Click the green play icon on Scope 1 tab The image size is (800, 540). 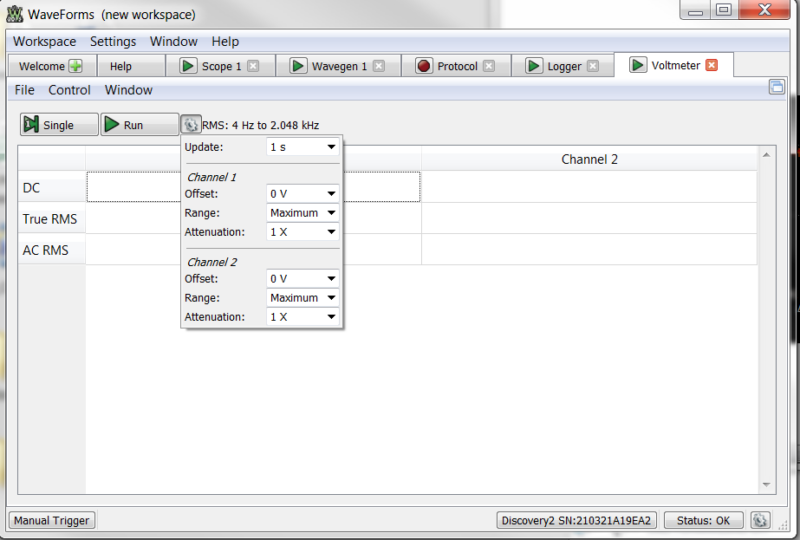tap(188, 66)
